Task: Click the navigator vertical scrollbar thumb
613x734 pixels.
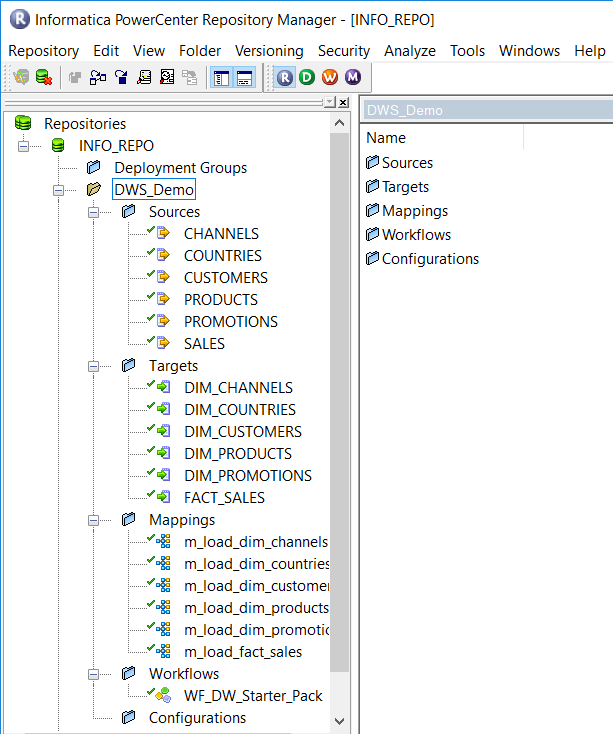Action: pyautogui.click(x=339, y=403)
